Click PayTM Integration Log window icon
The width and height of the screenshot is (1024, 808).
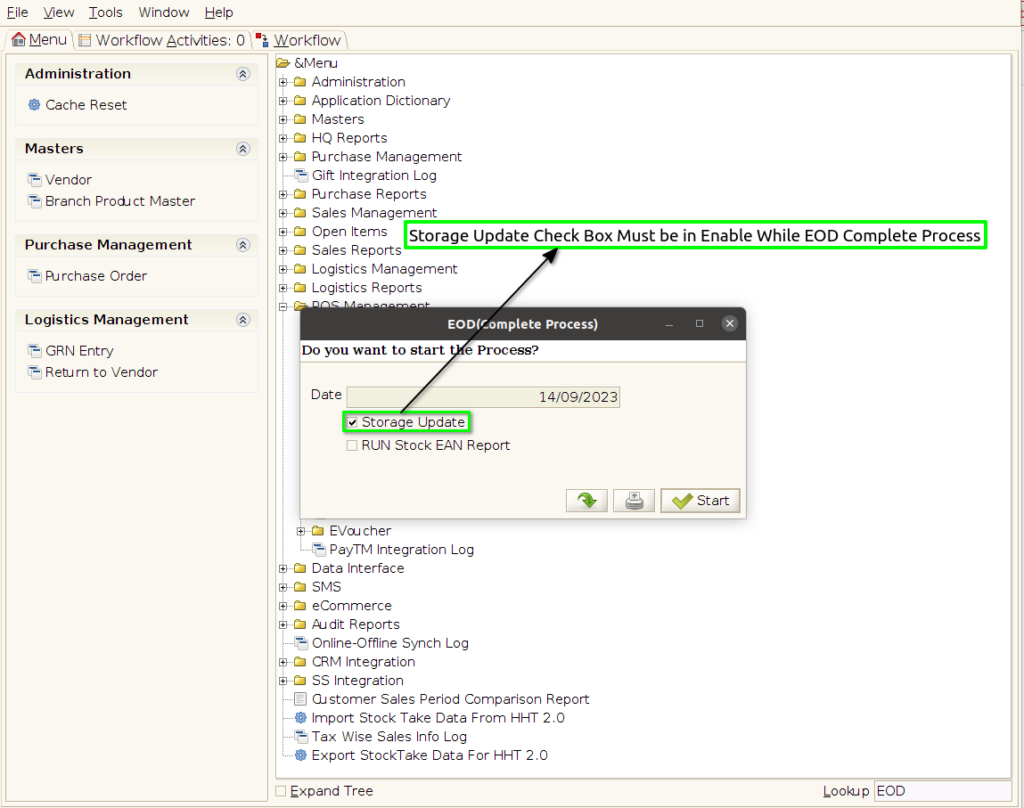click(318, 549)
